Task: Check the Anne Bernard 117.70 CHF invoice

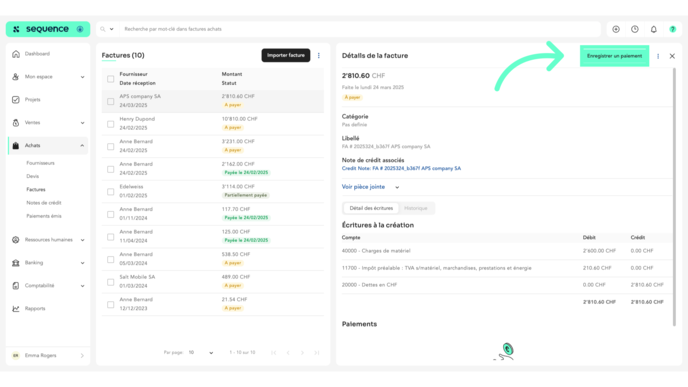Action: [111, 215]
